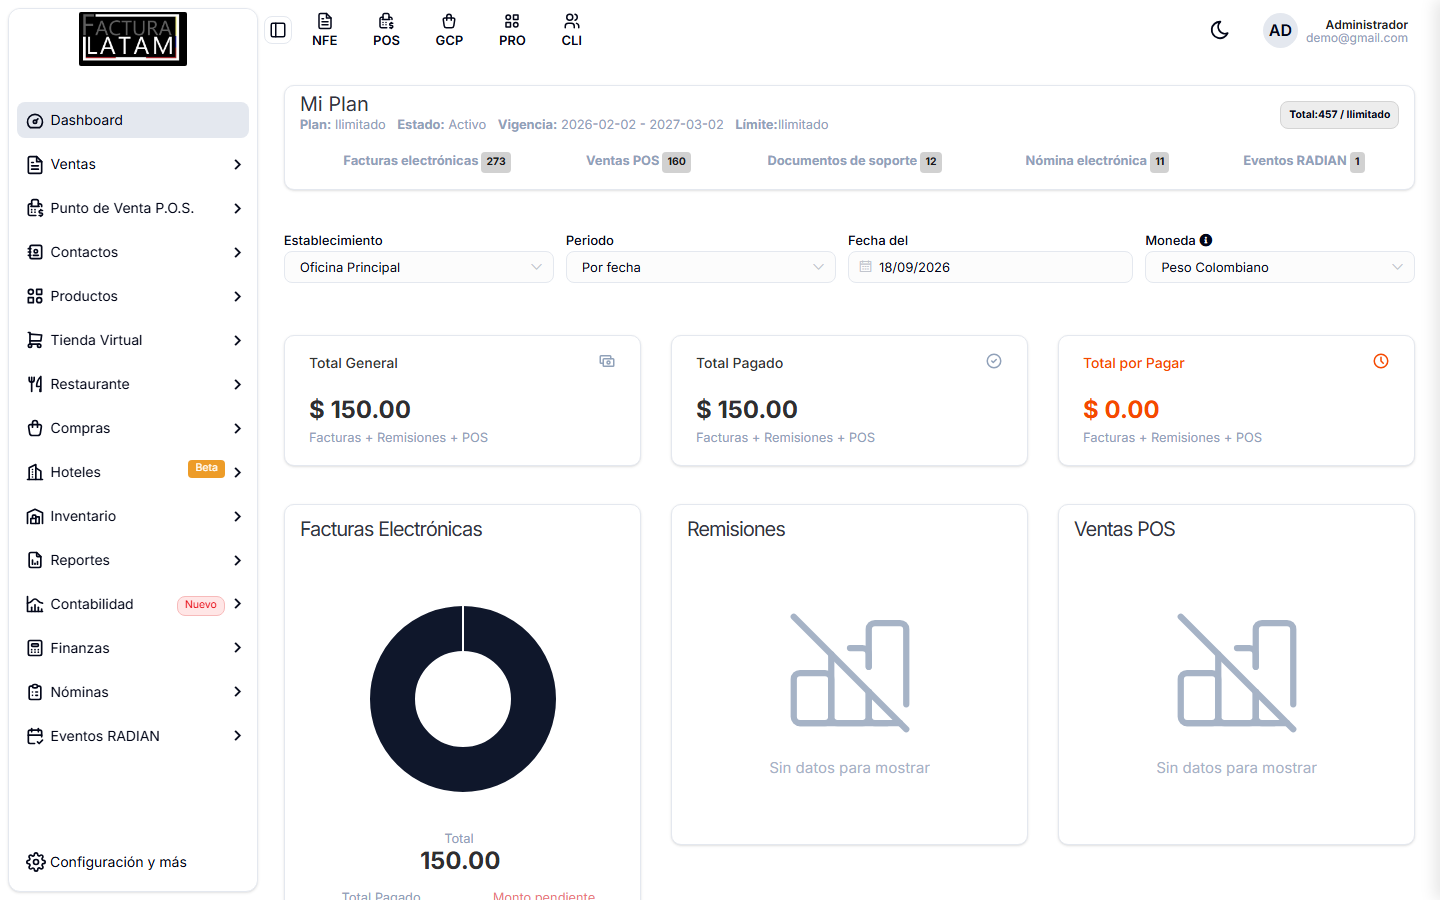Click the Inventario warehouse icon

click(x=35, y=516)
